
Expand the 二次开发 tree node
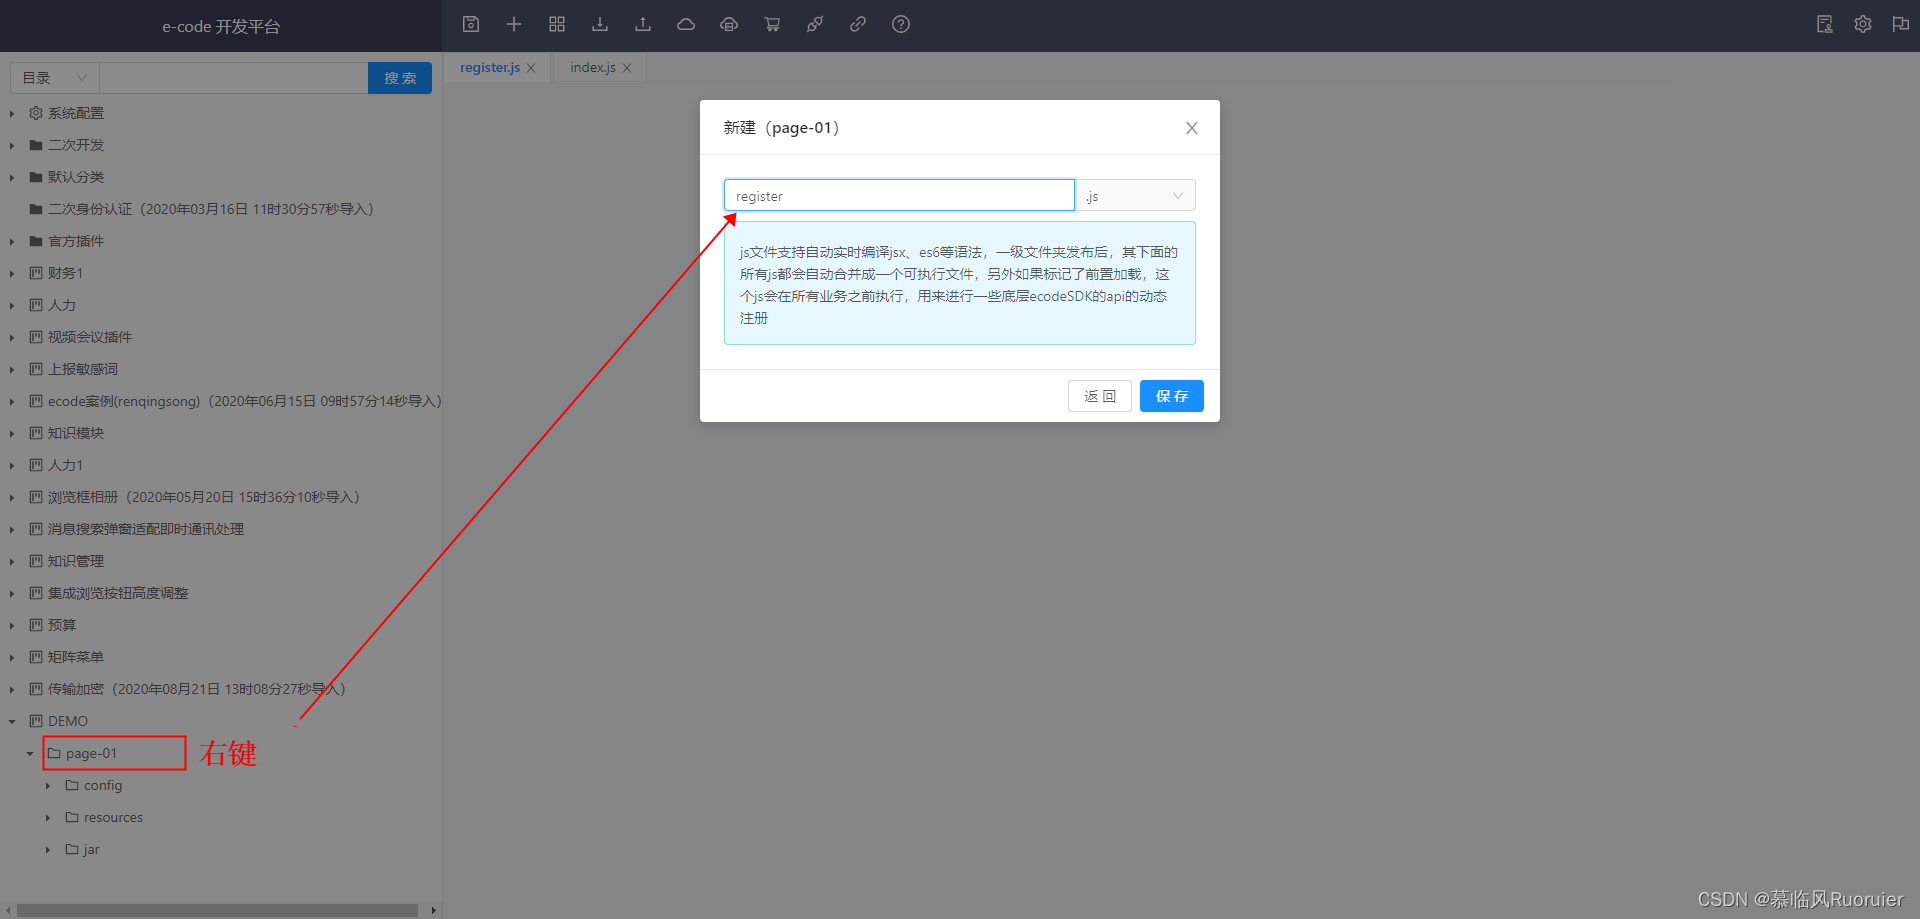pos(12,145)
